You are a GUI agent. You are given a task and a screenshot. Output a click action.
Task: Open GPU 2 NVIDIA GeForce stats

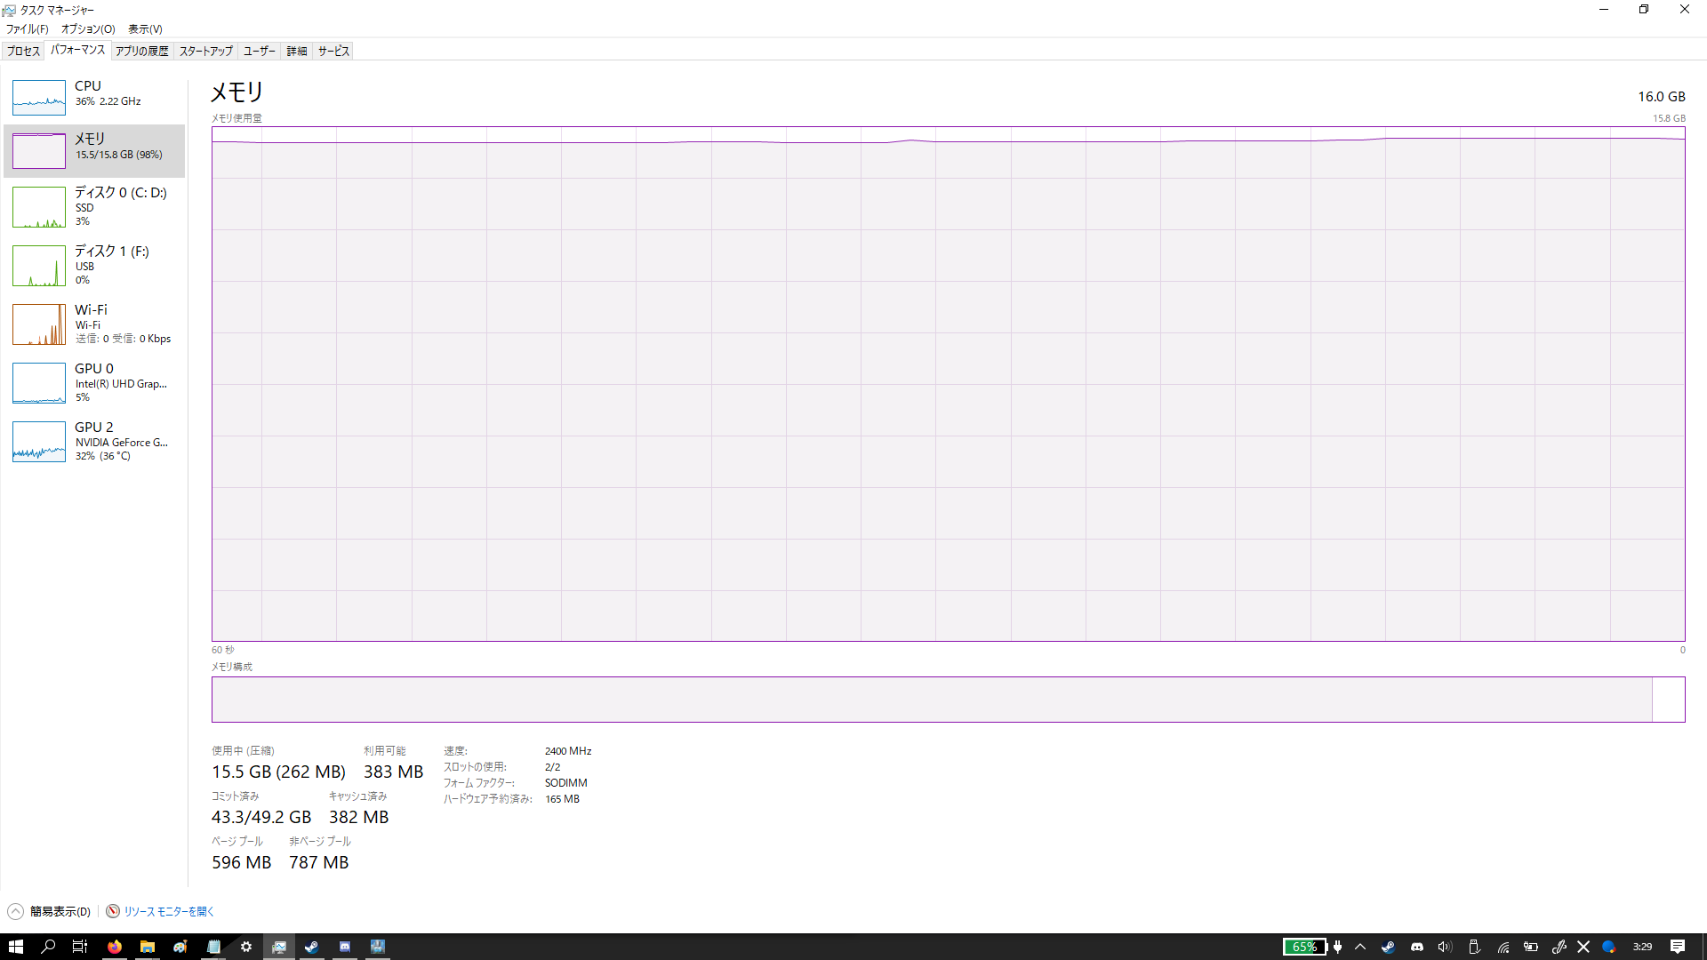94,441
